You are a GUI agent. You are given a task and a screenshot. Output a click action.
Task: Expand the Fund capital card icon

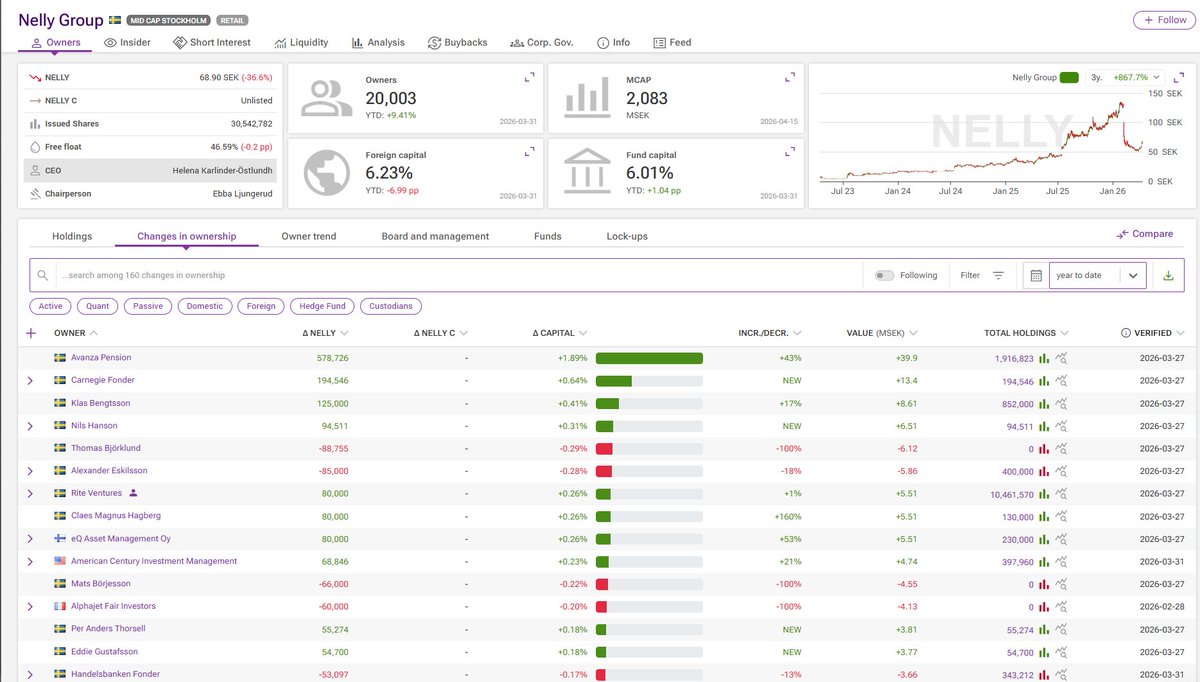pos(790,152)
